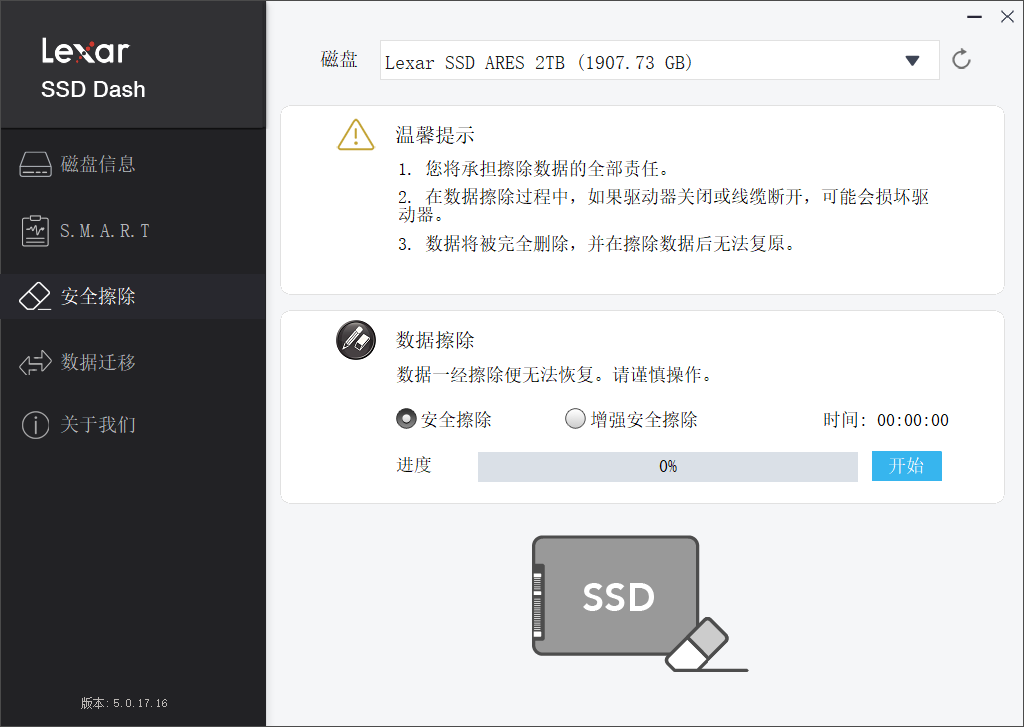Click the warning triangle icon in 温馨提示

pyautogui.click(x=355, y=134)
